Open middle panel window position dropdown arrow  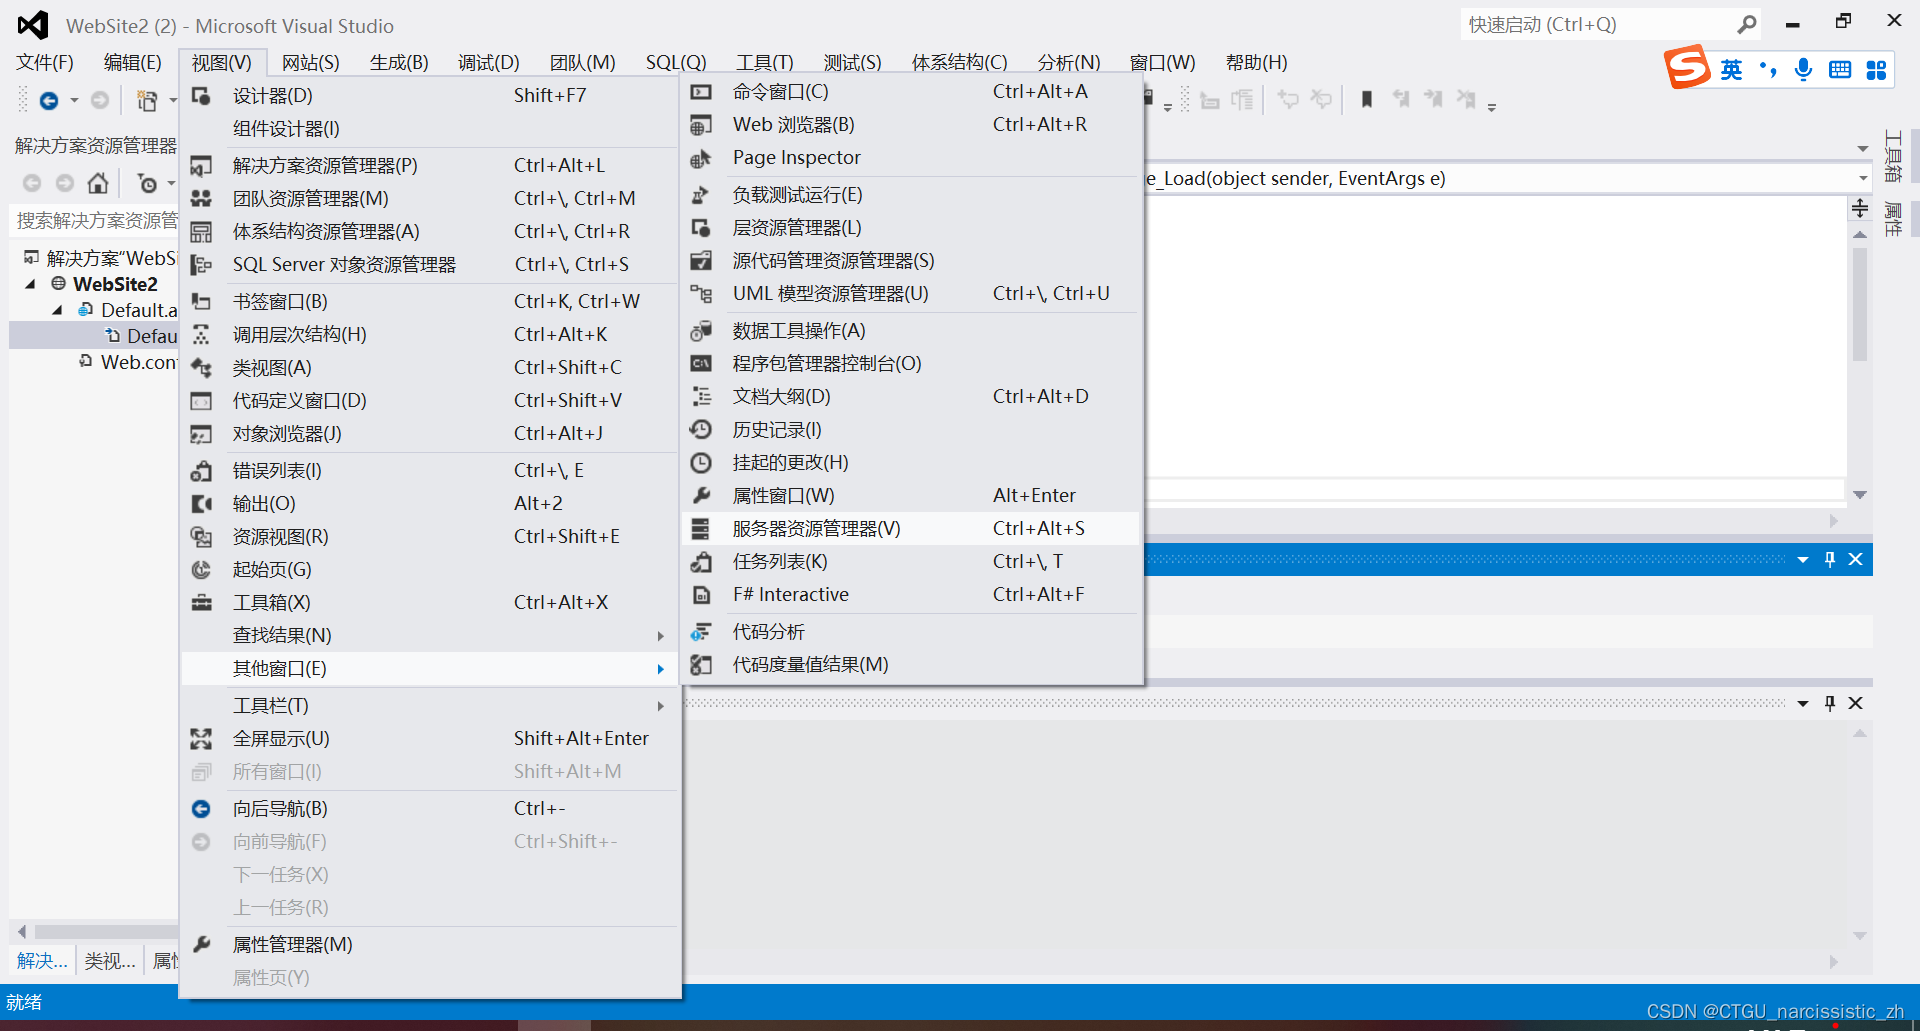(1803, 560)
